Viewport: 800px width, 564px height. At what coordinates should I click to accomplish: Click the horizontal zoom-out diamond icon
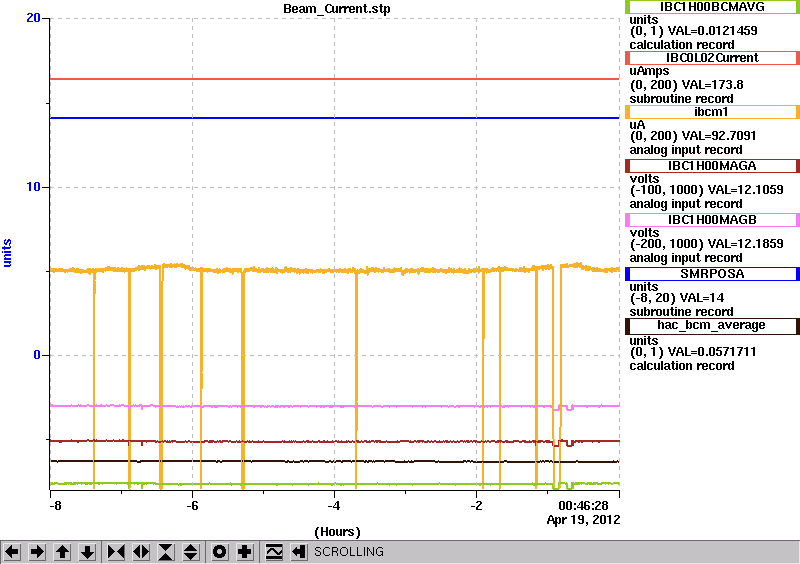pos(141,552)
